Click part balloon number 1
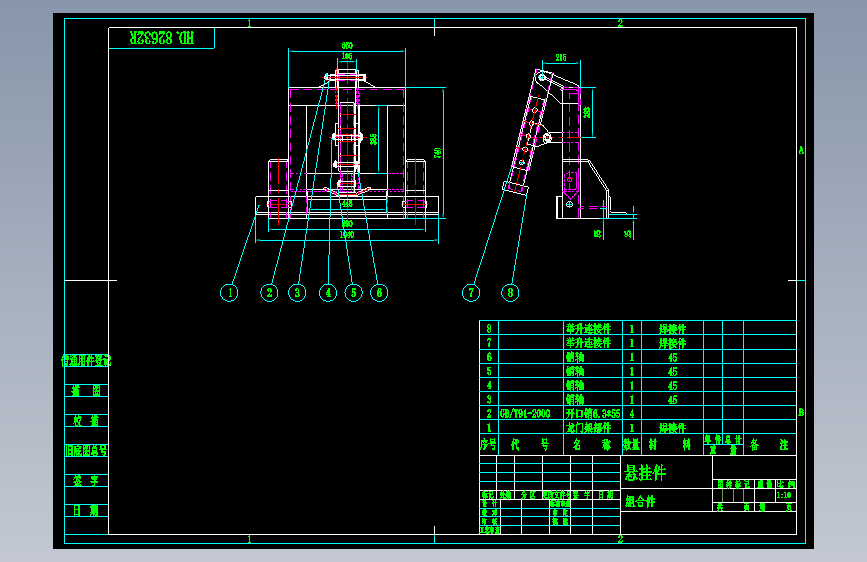This screenshot has height=562, width=867. click(x=229, y=293)
